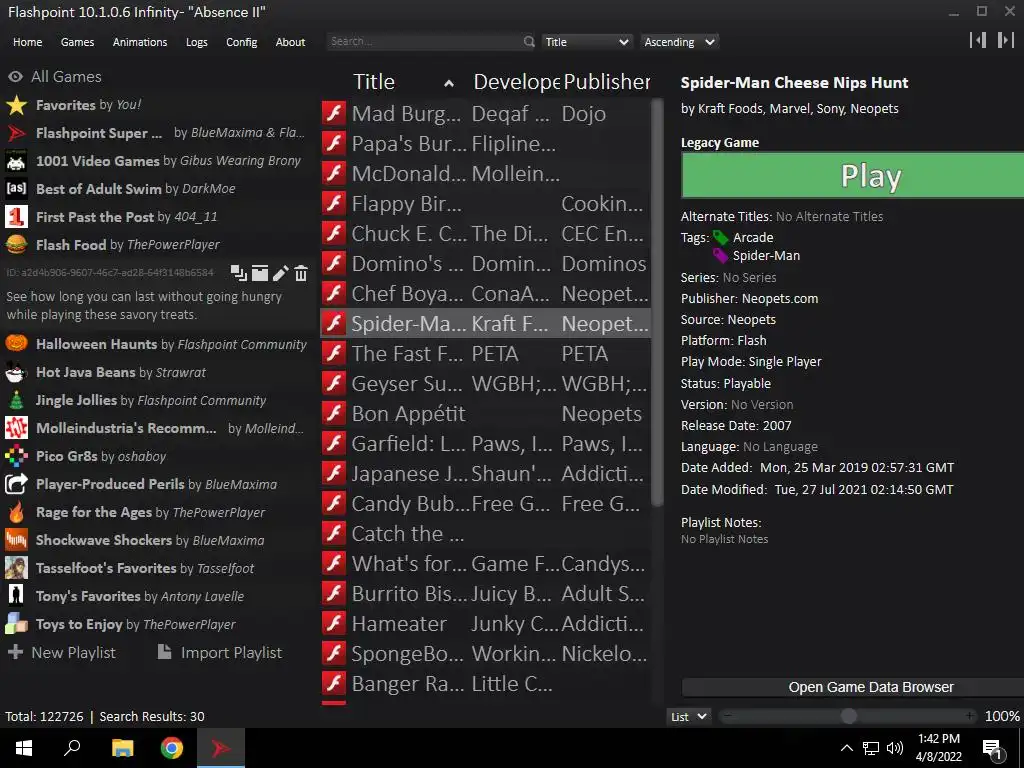Open the Animations menu tab
Viewport: 1024px width, 768px height.
[x=140, y=42]
